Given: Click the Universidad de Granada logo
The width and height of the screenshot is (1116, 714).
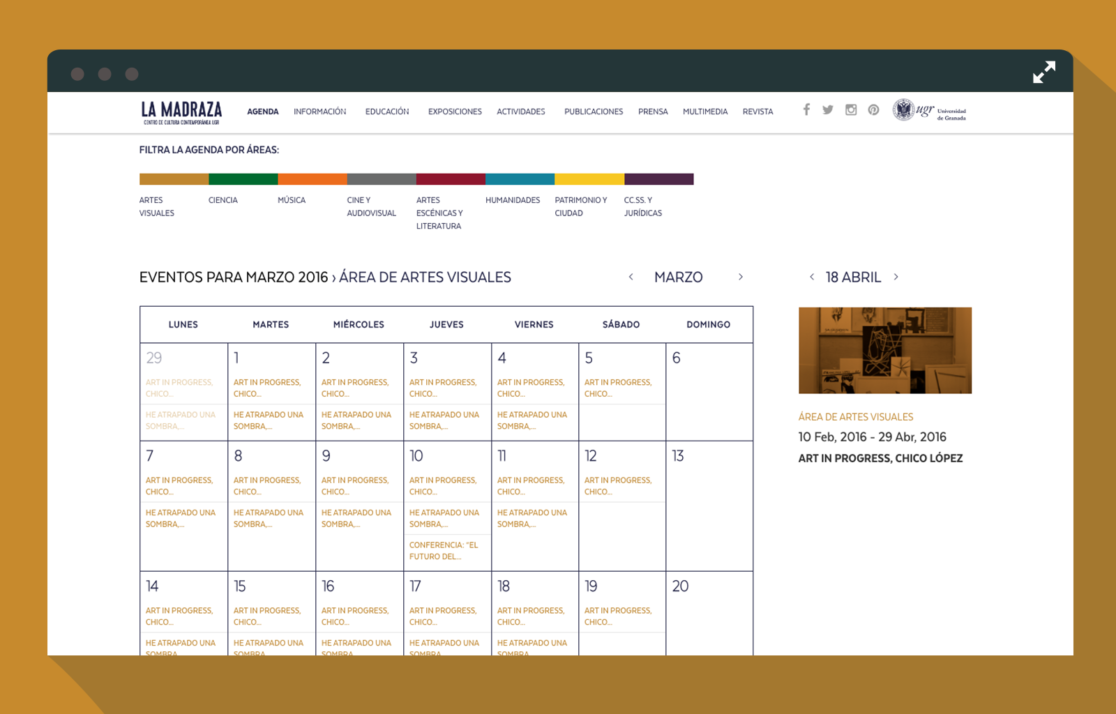Looking at the screenshot, I should (x=929, y=110).
